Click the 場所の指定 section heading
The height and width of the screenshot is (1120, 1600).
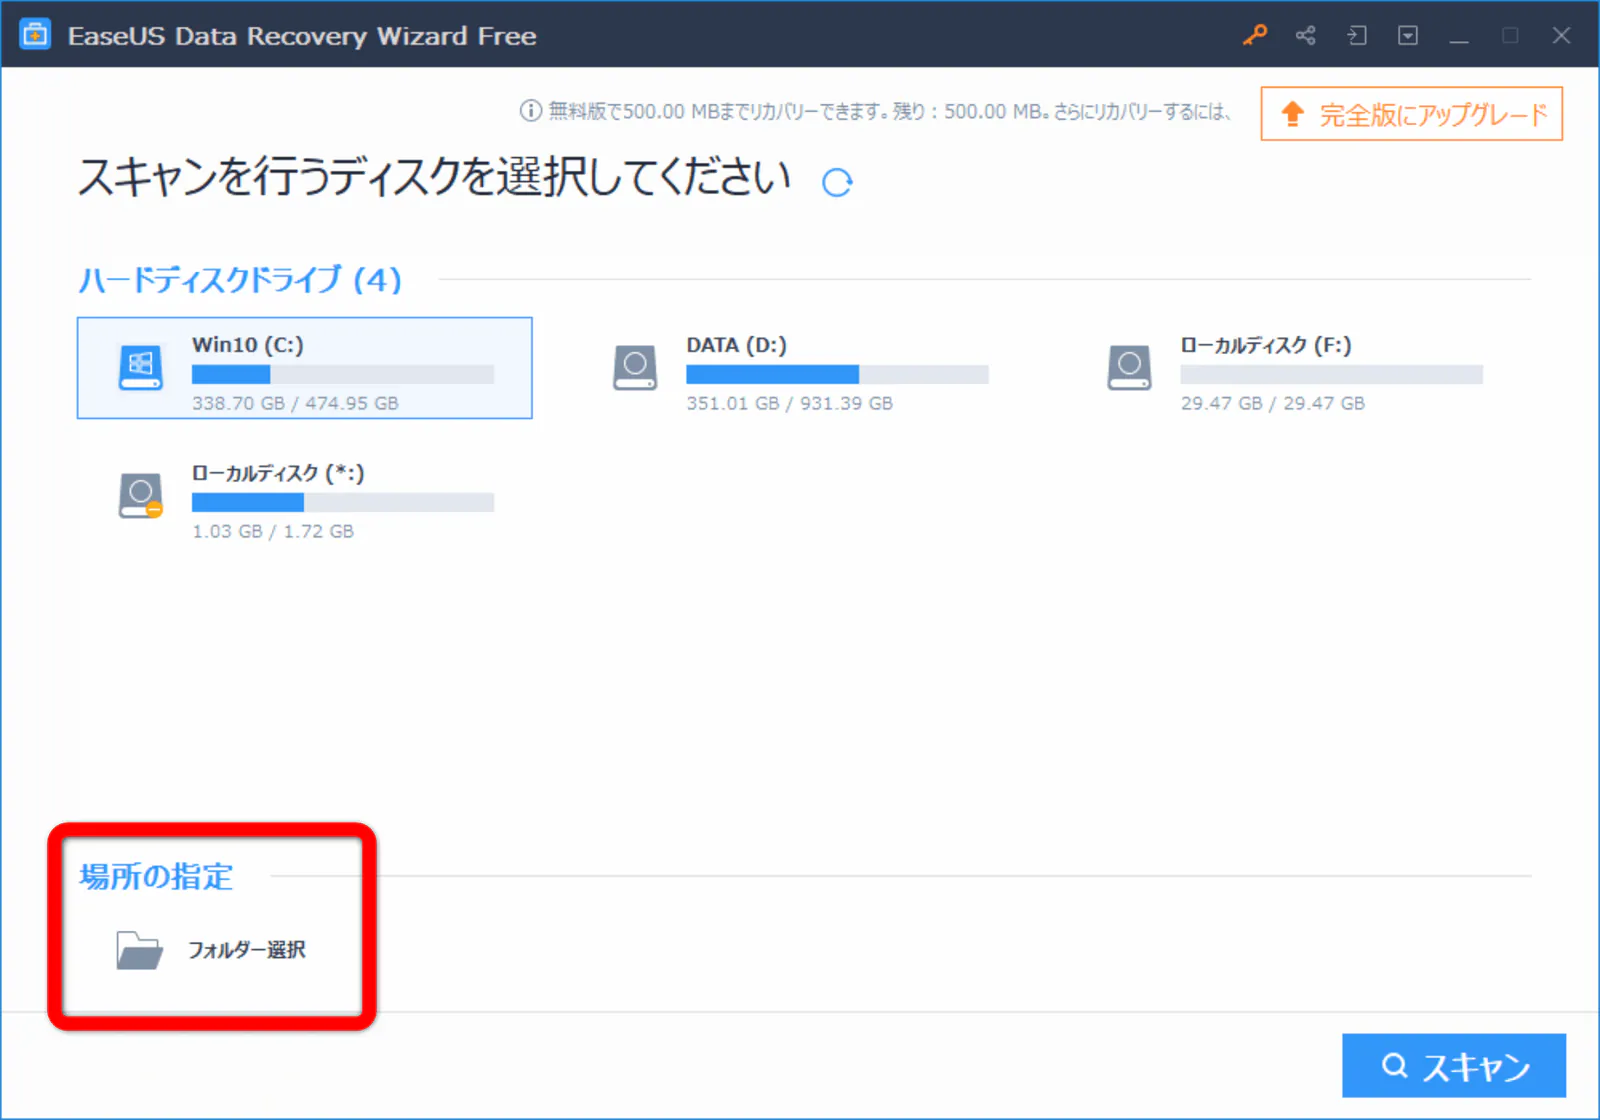(x=156, y=877)
